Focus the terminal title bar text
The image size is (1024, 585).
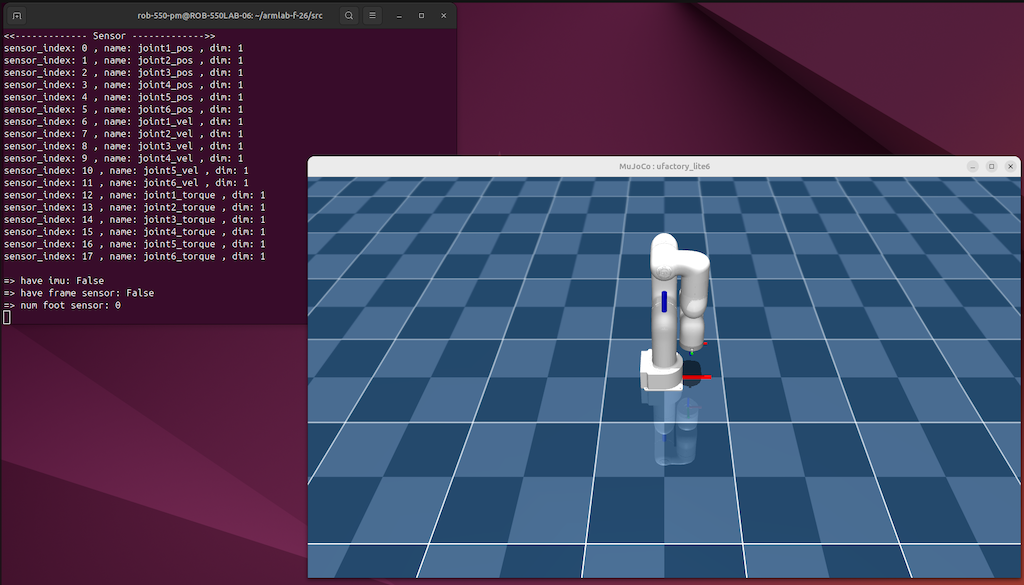click(x=230, y=16)
